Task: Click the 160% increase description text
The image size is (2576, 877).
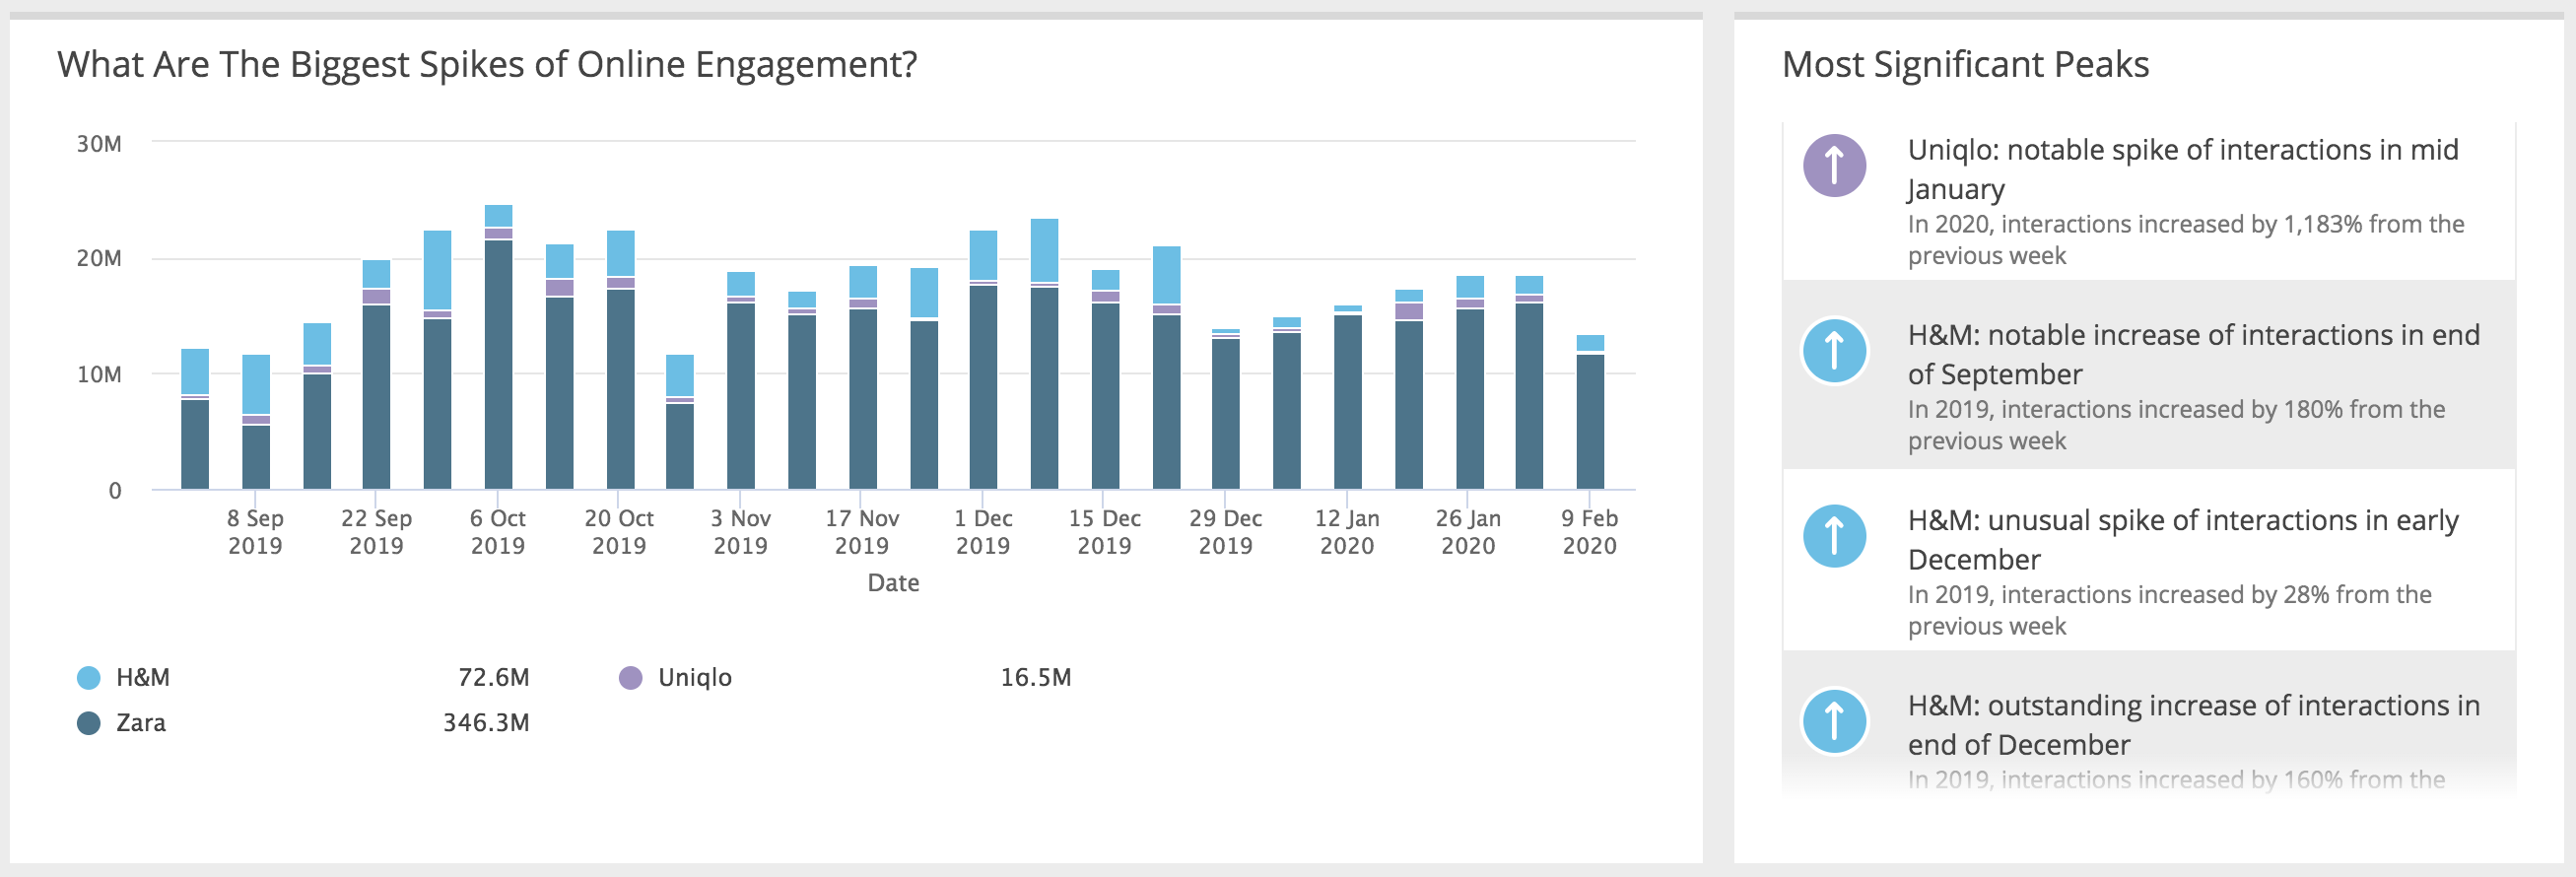Action: click(x=2176, y=780)
